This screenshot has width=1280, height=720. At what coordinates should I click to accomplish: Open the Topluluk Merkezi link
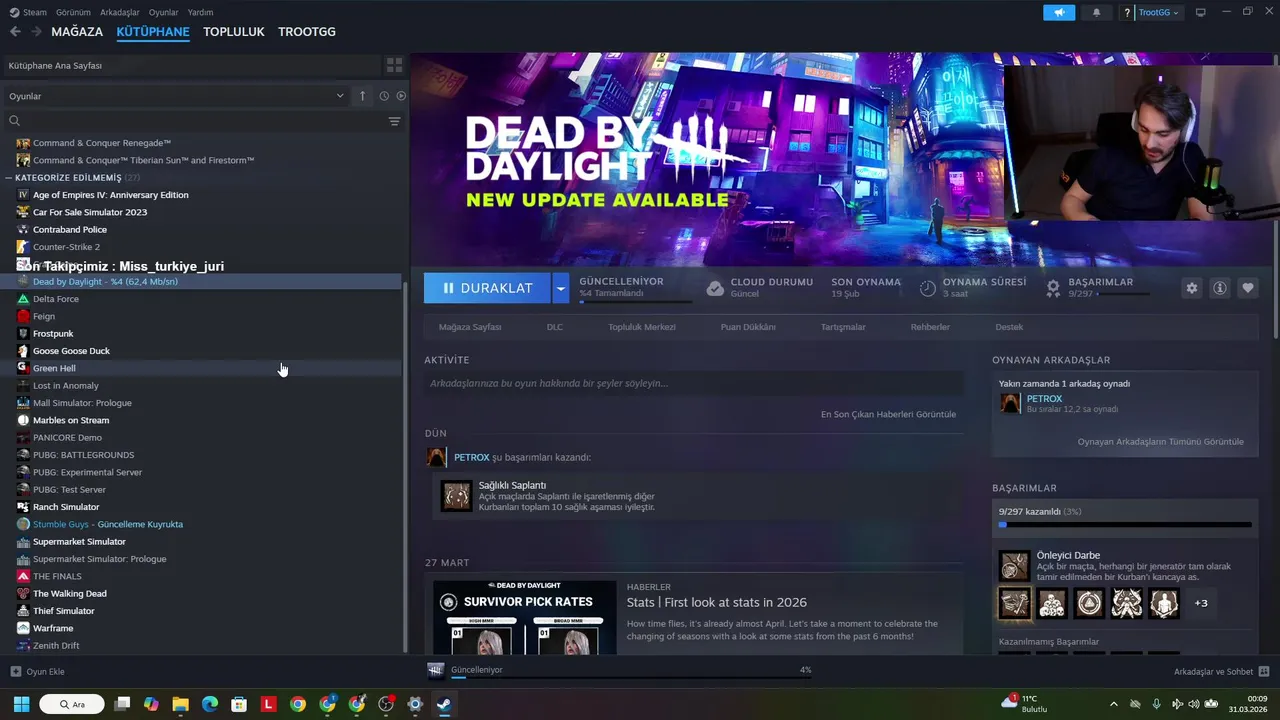pyautogui.click(x=642, y=327)
